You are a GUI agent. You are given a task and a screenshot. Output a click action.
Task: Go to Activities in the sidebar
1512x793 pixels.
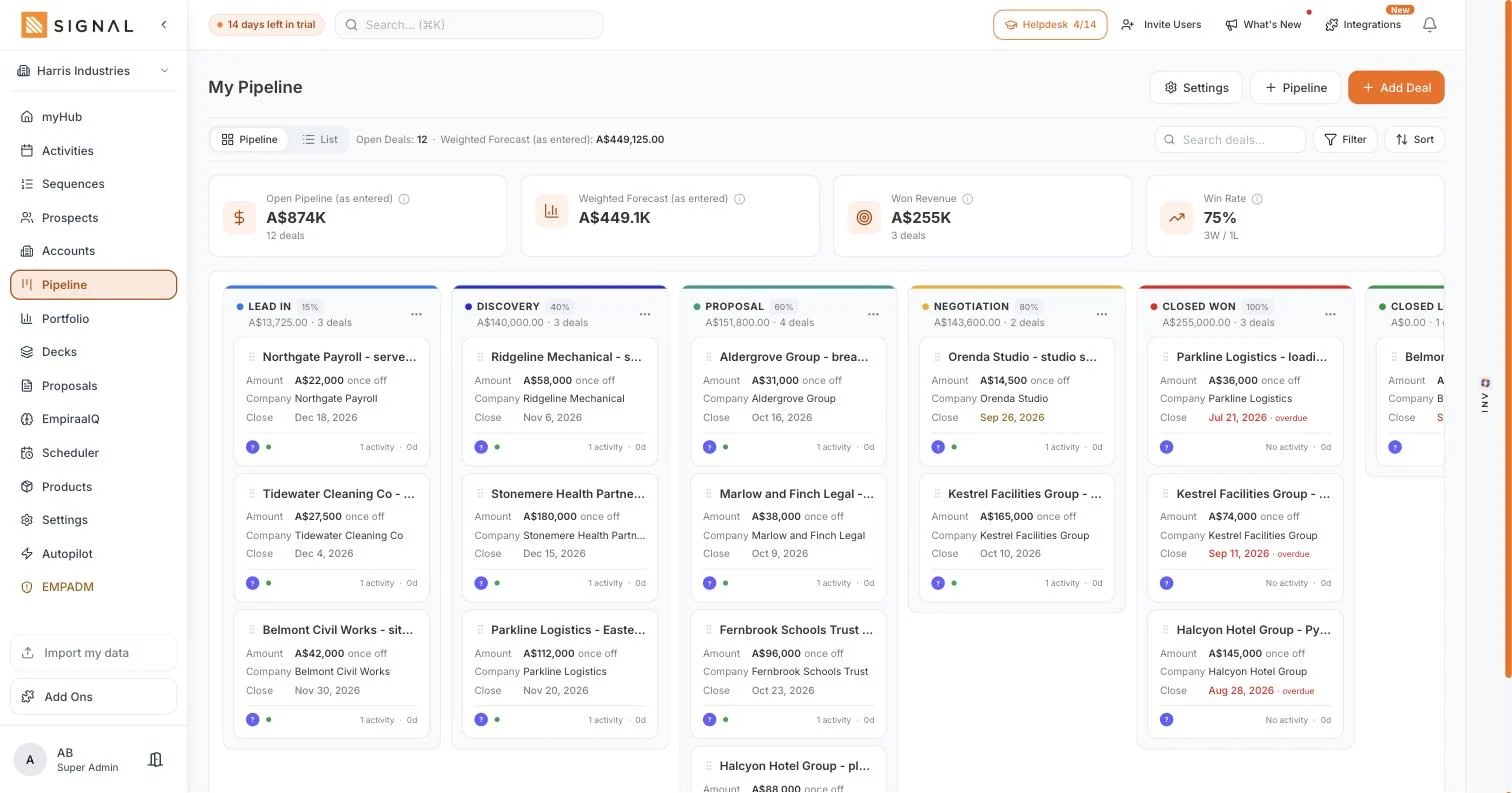point(94,151)
